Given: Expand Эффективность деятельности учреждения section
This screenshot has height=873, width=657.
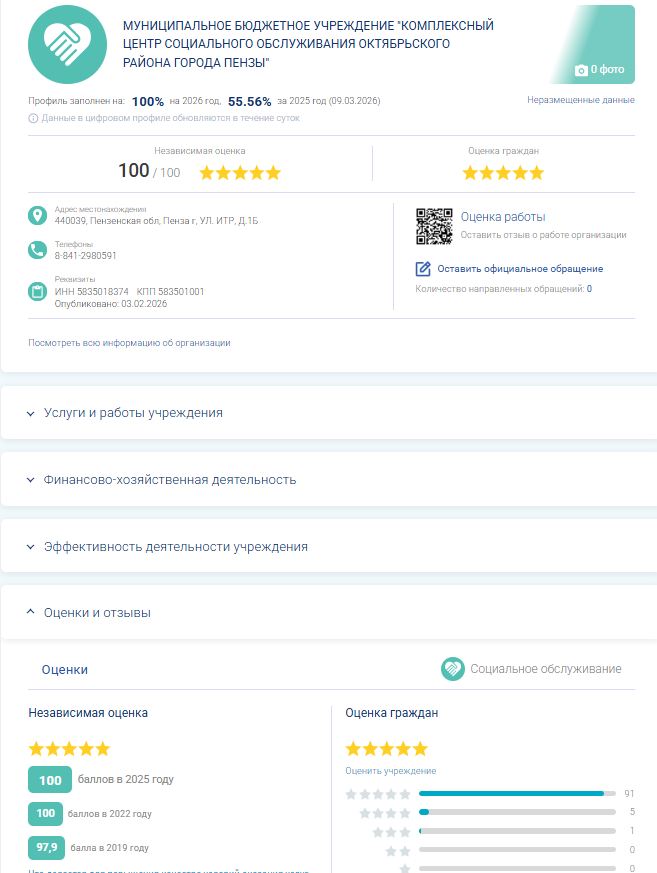Looking at the screenshot, I should pyautogui.click(x=175, y=547).
